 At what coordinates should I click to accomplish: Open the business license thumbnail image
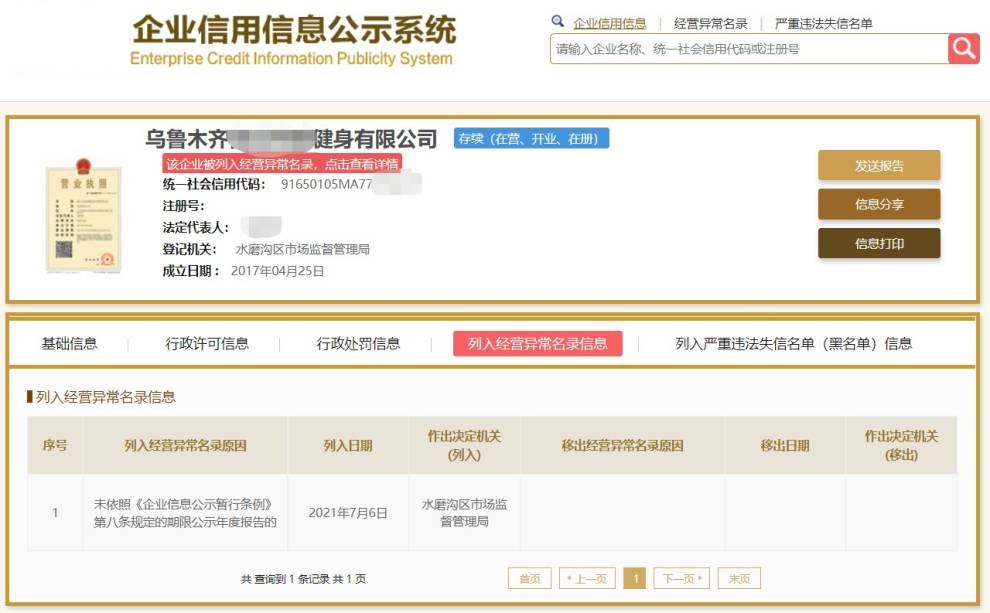click(83, 214)
